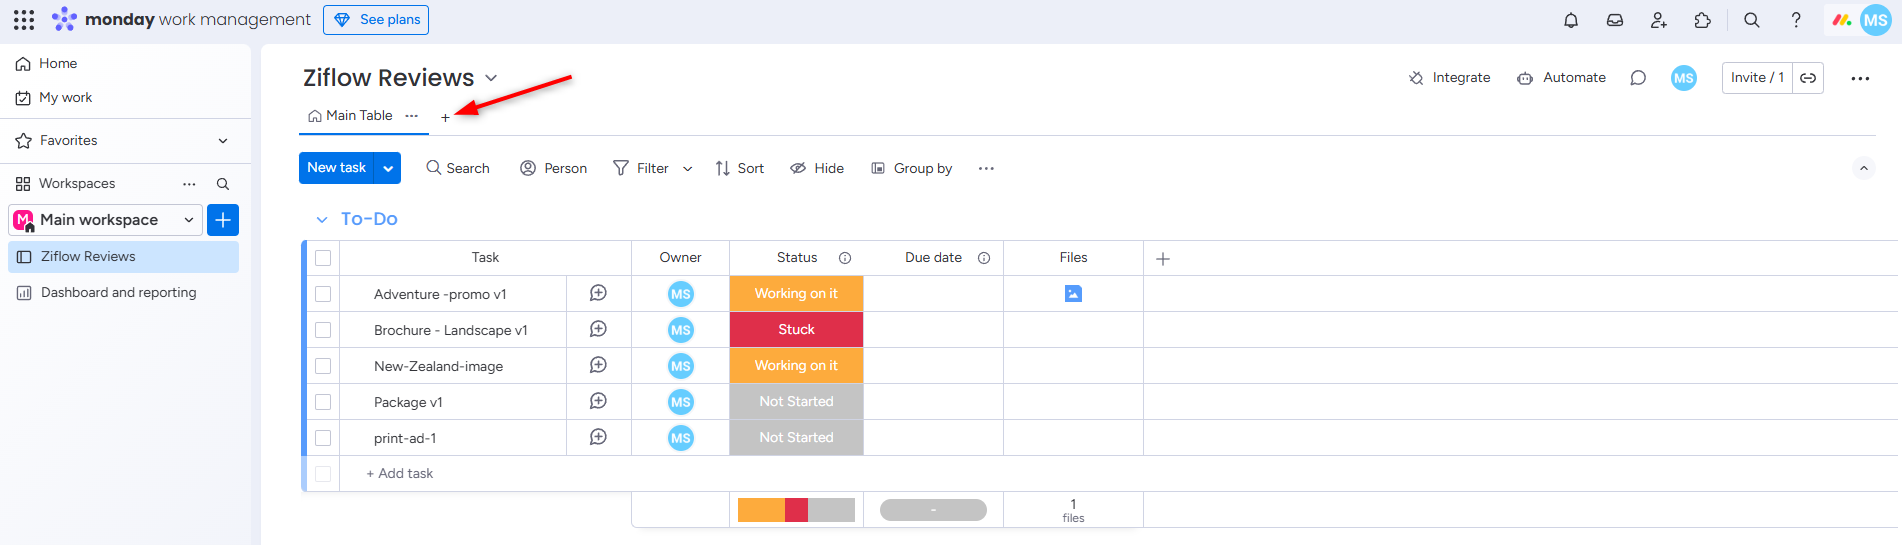Open board discussion speech bubble icon
Viewport: 1902px width, 545px height.
[1638, 78]
